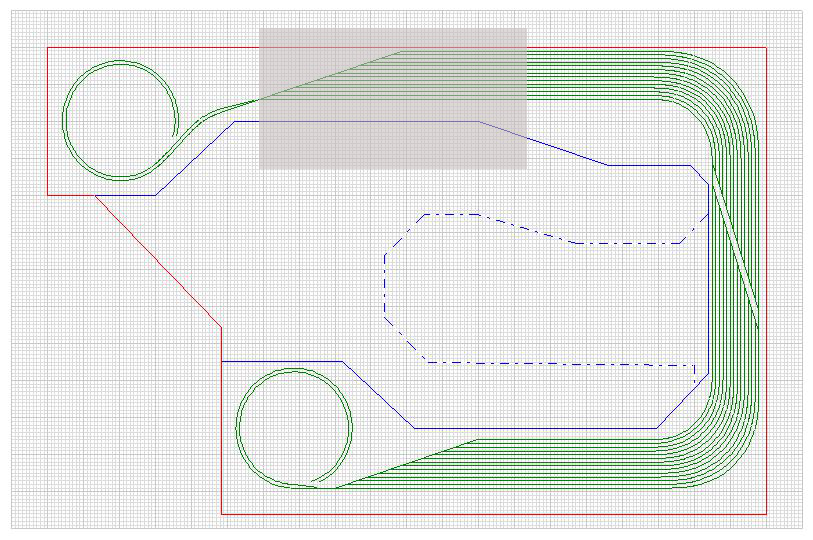Image resolution: width=813 pixels, height=540 pixels.
Task: Click the solid blue diagonal near lower loop
Action: click(378, 395)
